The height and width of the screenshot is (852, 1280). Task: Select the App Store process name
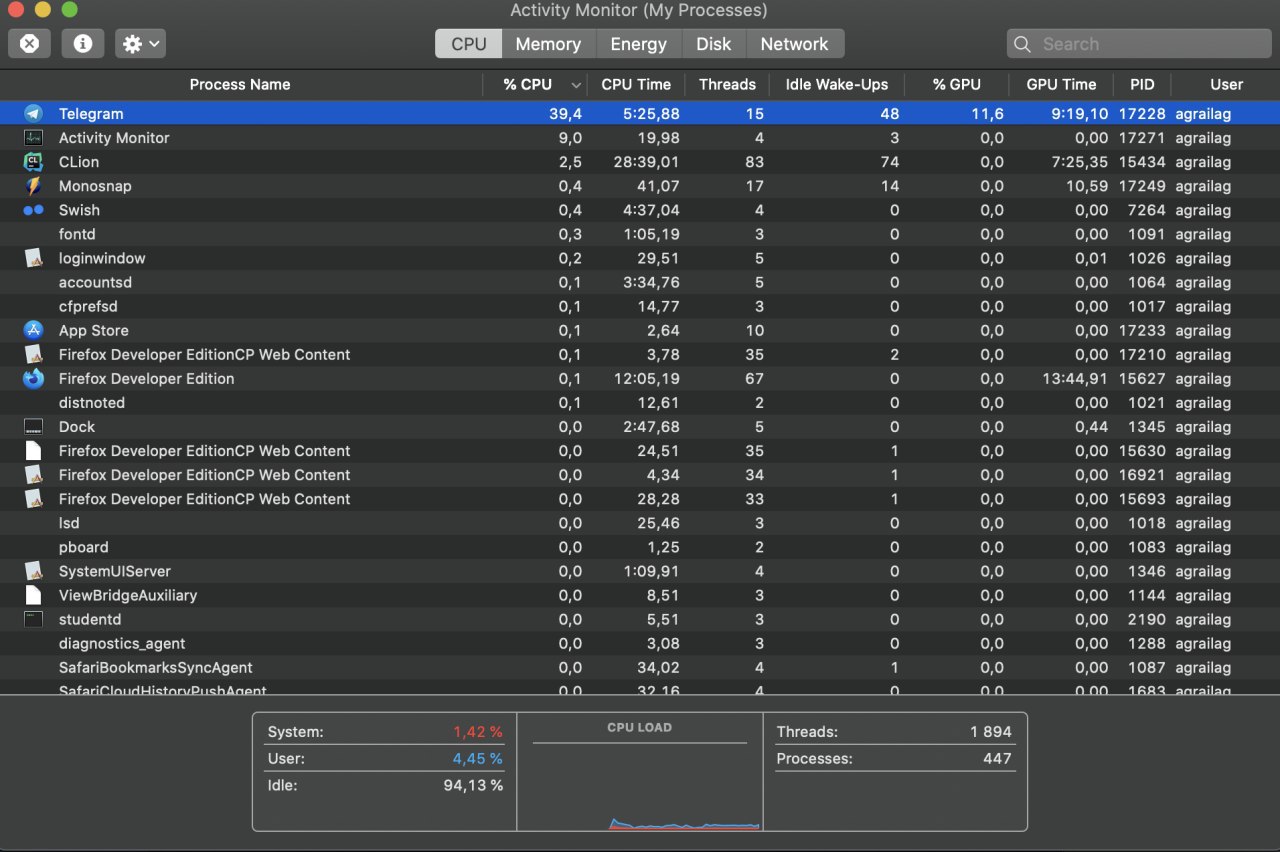coord(94,330)
